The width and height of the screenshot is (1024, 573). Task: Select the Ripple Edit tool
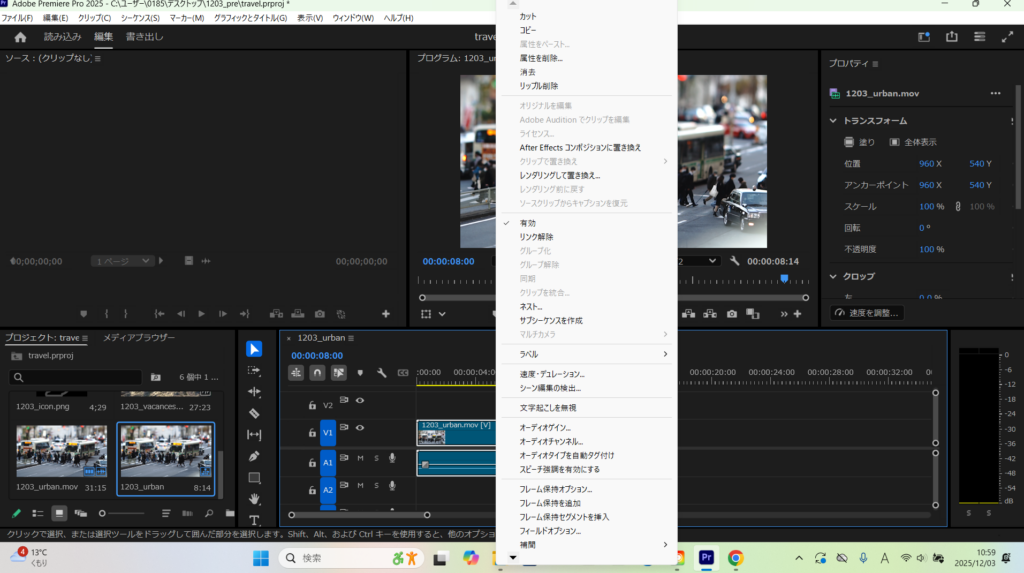pyautogui.click(x=254, y=392)
